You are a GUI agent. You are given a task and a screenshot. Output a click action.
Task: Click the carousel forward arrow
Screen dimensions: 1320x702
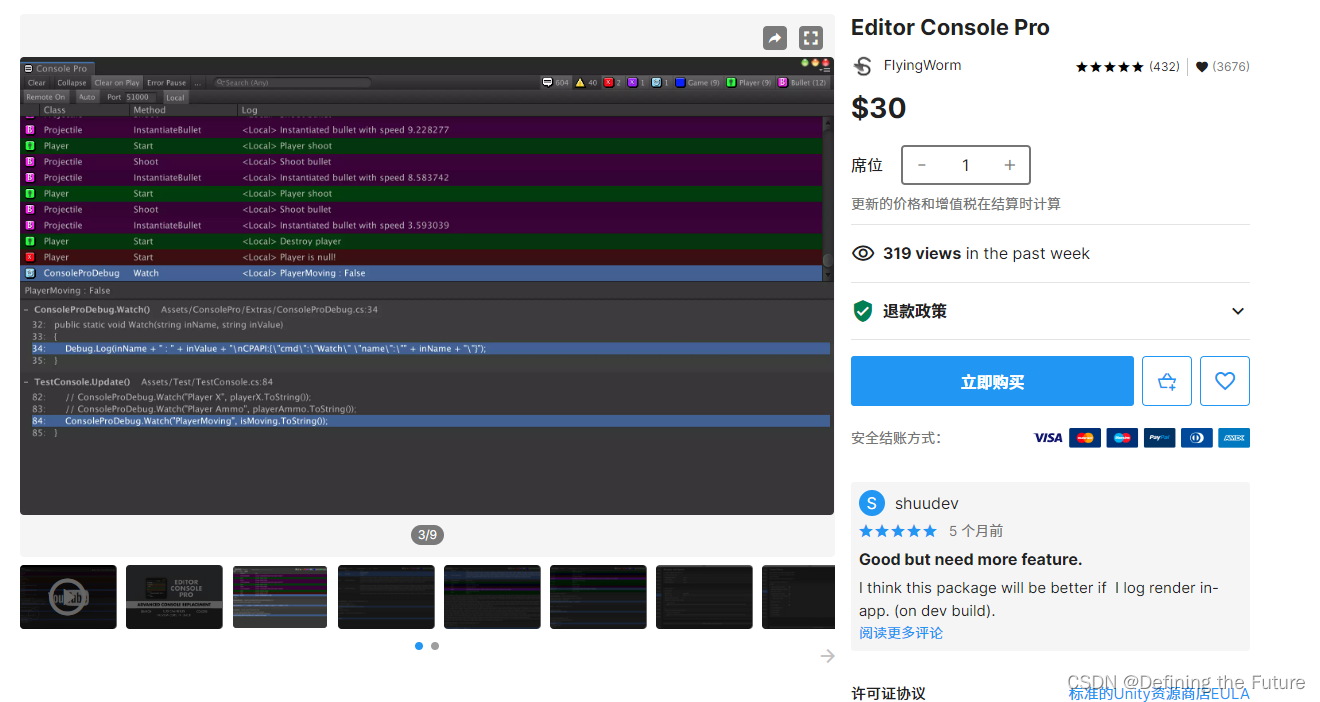[827, 655]
